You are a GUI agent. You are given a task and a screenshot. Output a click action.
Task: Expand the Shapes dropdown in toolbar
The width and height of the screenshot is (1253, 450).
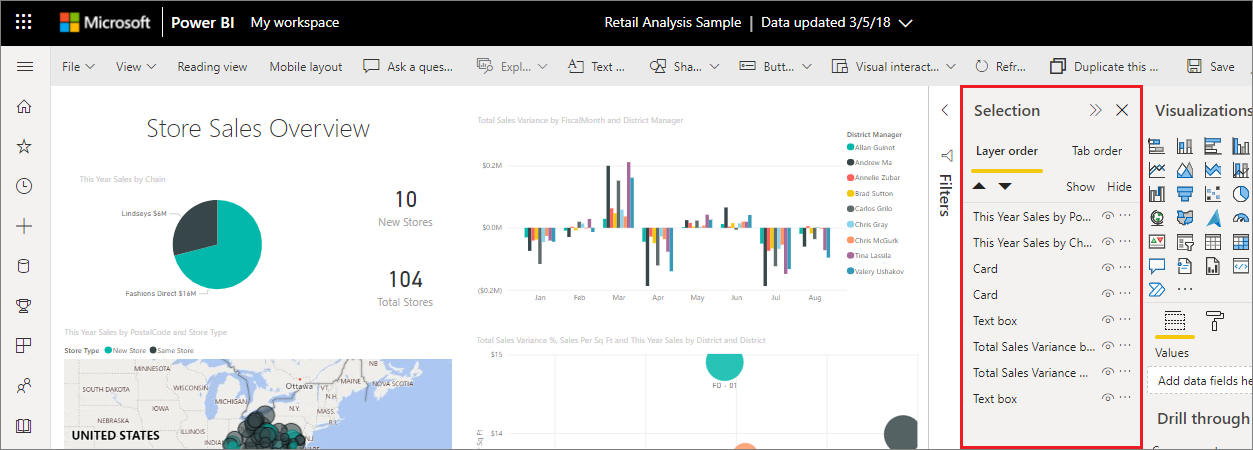pyautogui.click(x=714, y=67)
